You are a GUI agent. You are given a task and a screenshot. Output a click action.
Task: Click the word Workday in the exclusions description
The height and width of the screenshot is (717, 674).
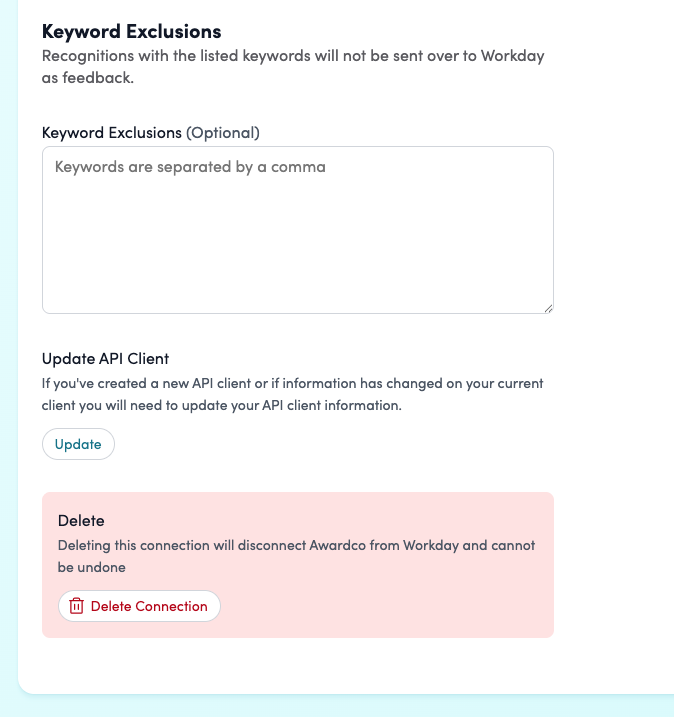click(x=512, y=56)
